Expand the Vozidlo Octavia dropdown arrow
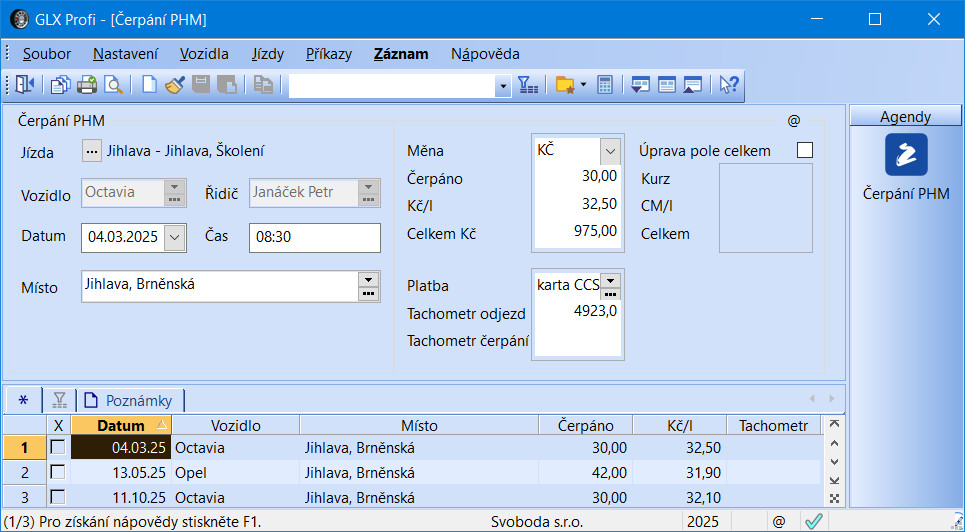The image size is (965, 532). click(175, 187)
